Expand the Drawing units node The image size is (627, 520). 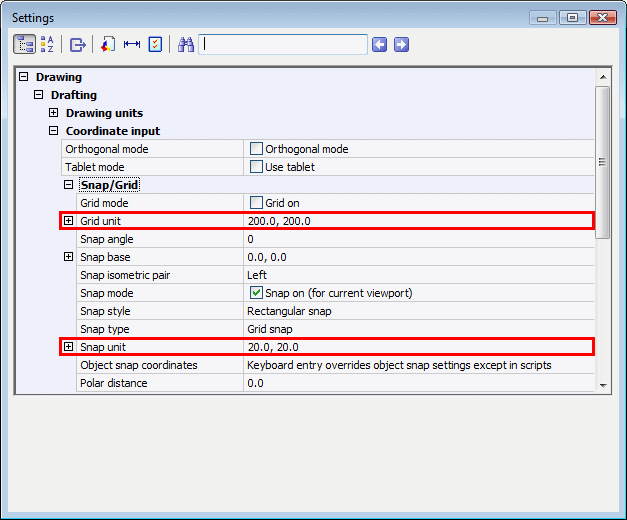click(x=54, y=113)
